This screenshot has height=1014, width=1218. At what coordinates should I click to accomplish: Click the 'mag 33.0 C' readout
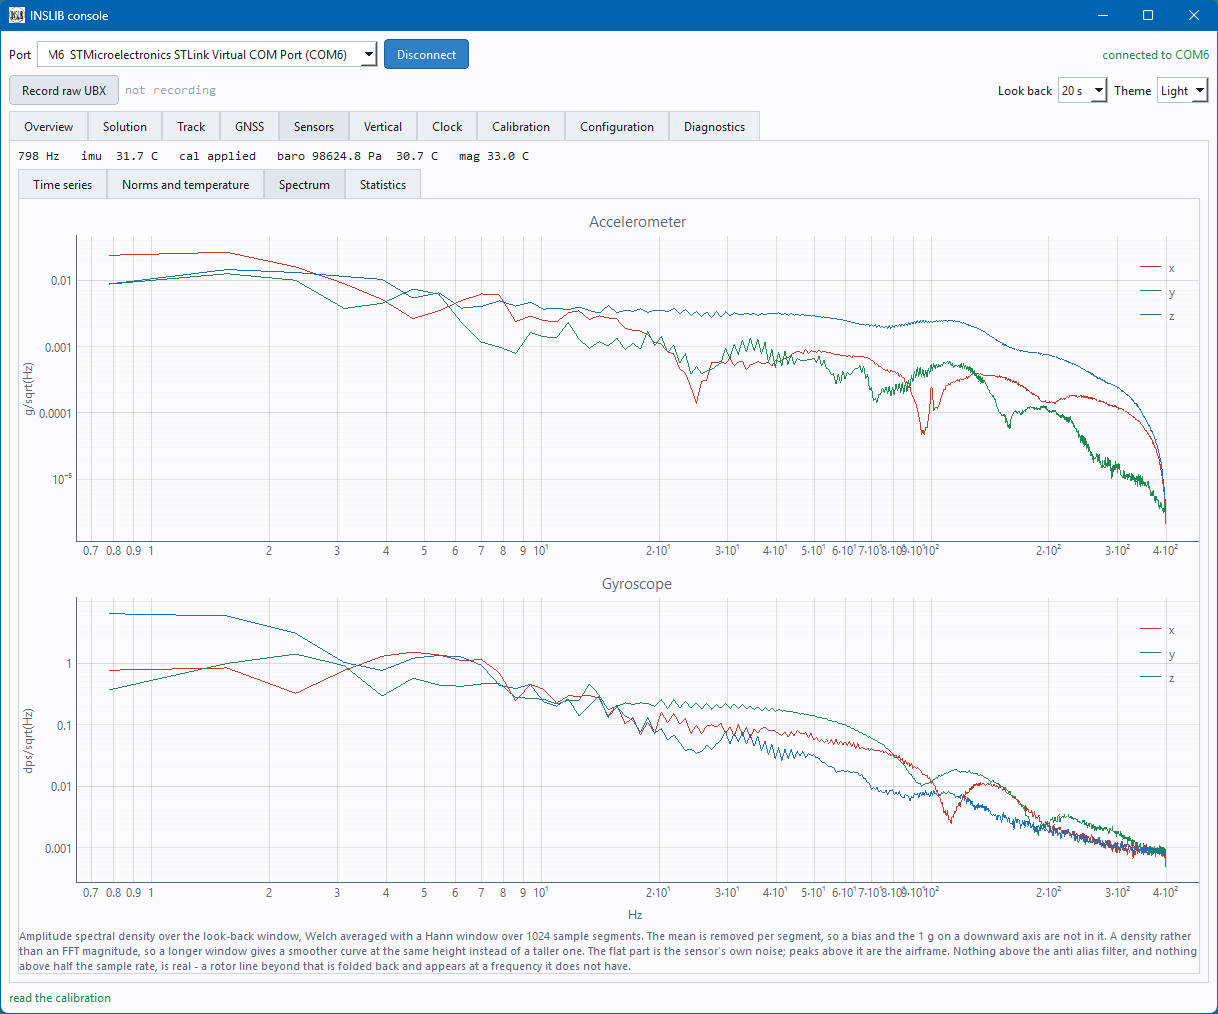[x=494, y=156]
